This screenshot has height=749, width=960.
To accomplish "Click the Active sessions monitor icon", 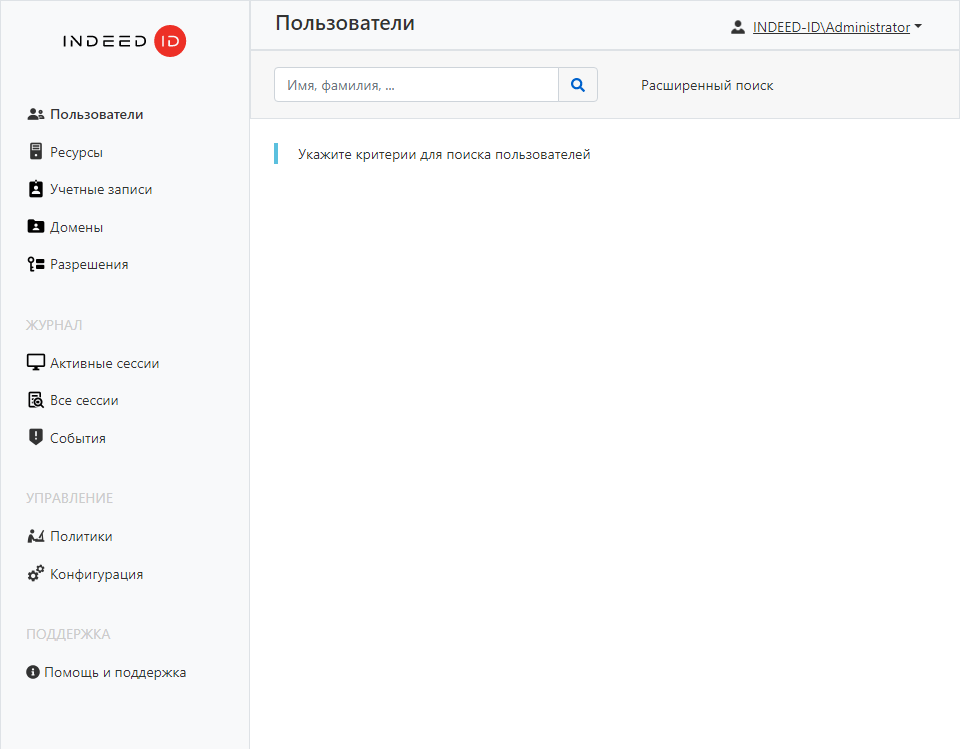I will (x=36, y=363).
